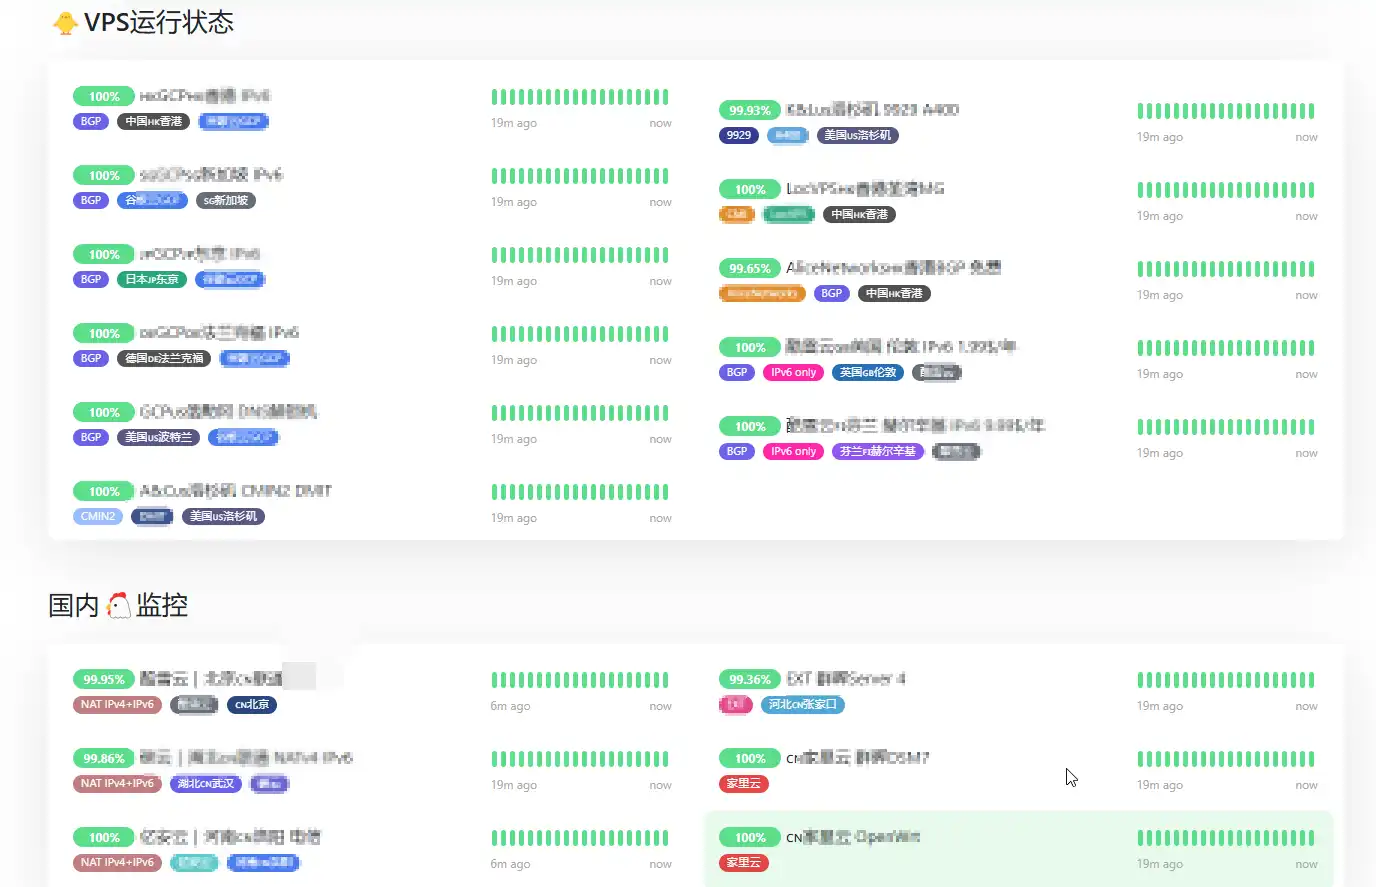
Task: Click the 河北CN张家口 tag
Action: click(x=802, y=704)
